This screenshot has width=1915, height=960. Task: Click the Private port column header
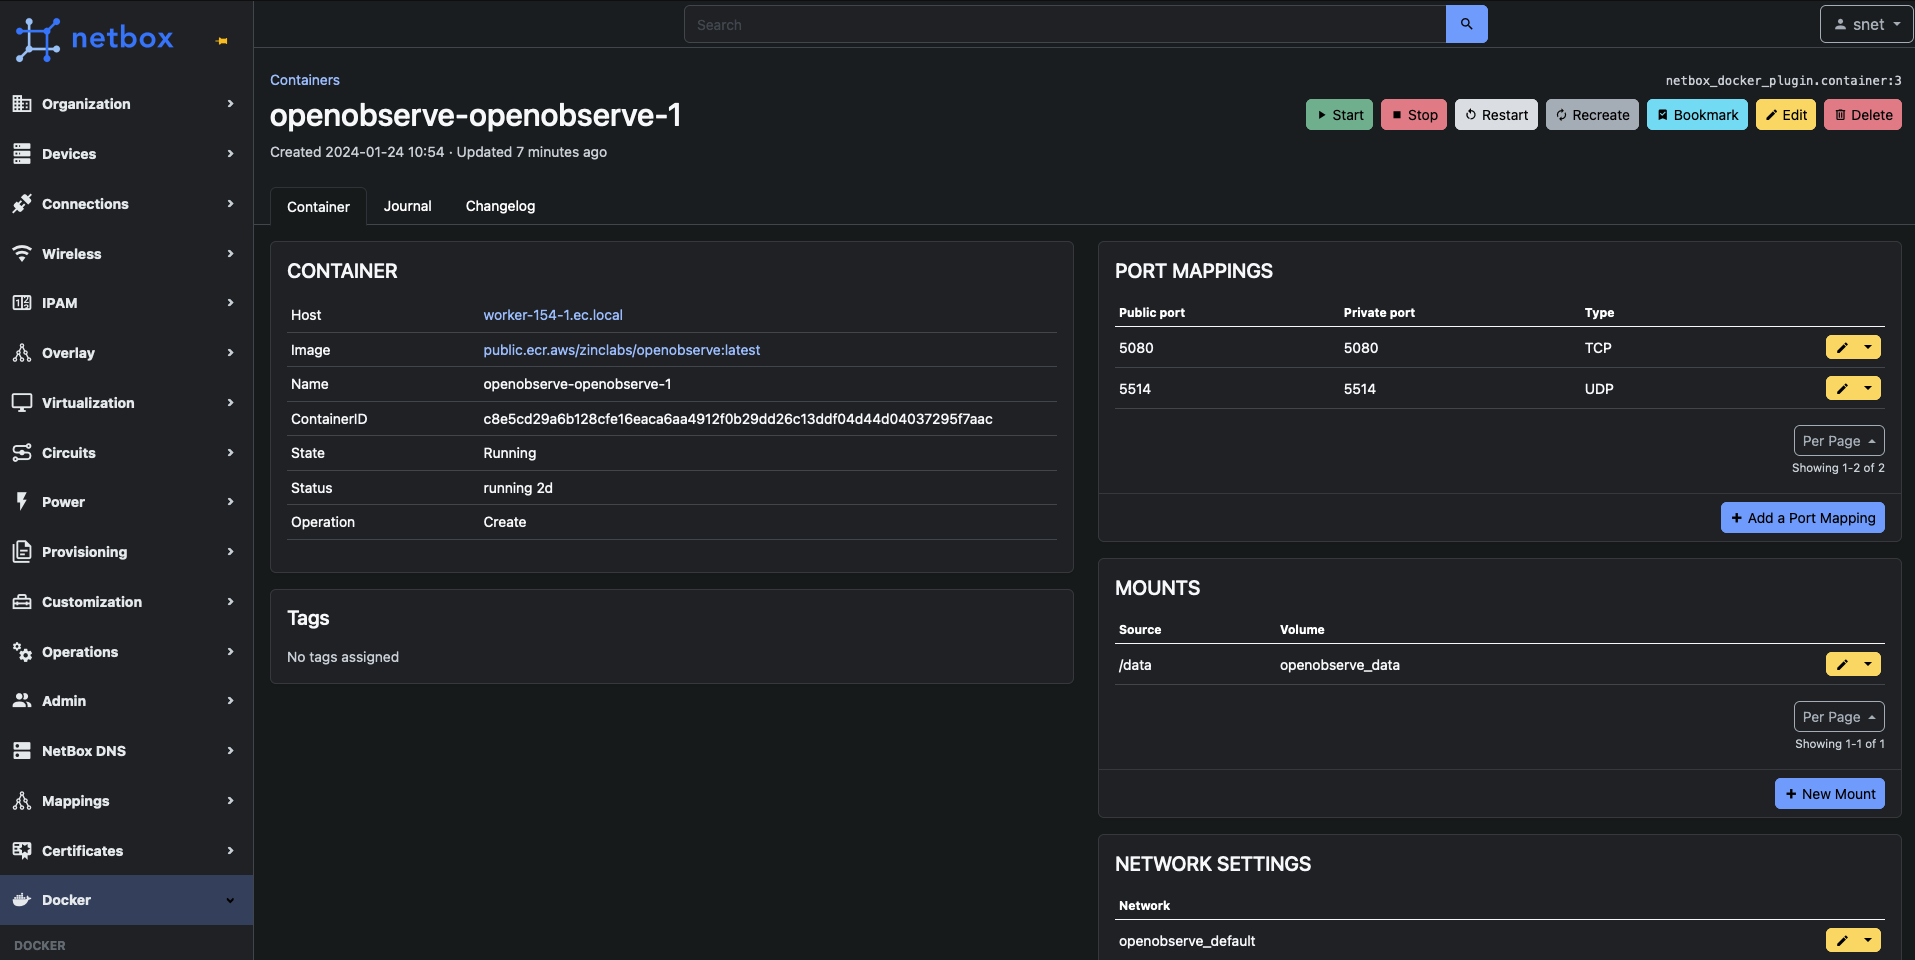(x=1379, y=313)
